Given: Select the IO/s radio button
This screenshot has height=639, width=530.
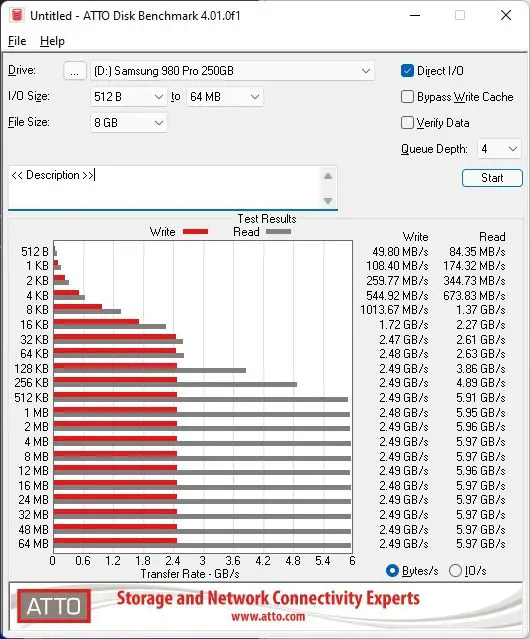Looking at the screenshot, I should (455, 571).
